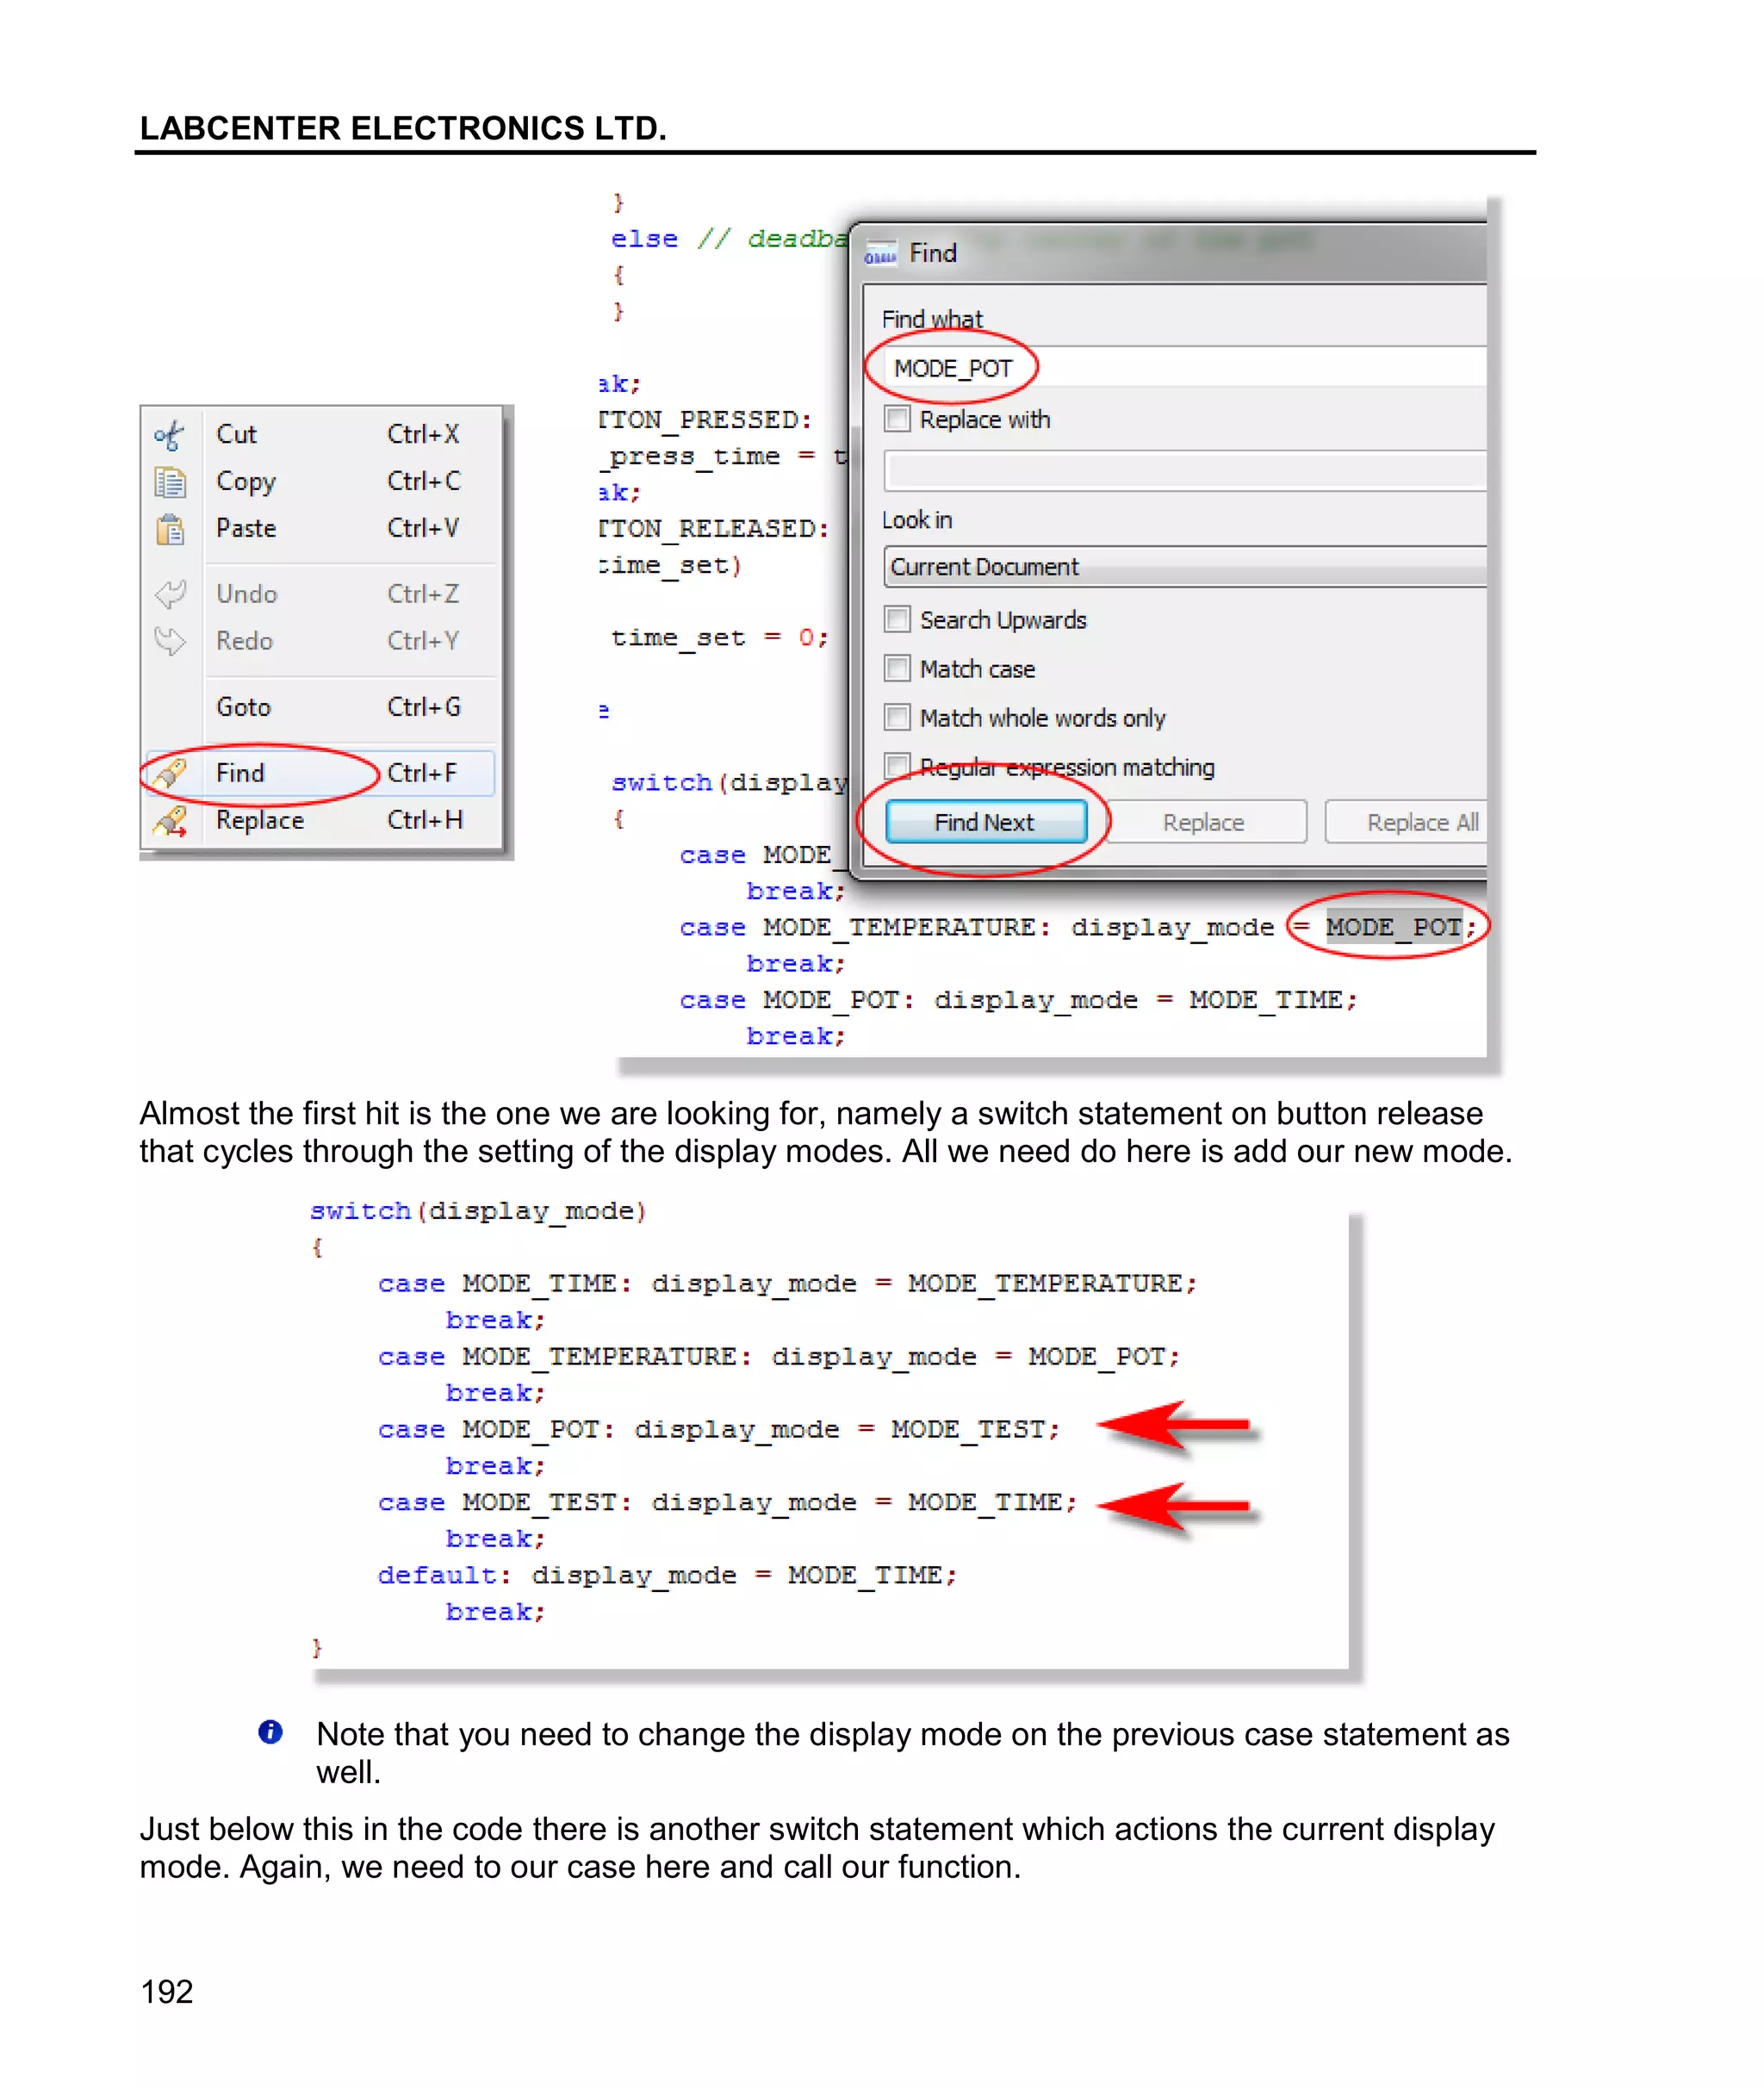Click the Cut scissors icon

(x=169, y=435)
